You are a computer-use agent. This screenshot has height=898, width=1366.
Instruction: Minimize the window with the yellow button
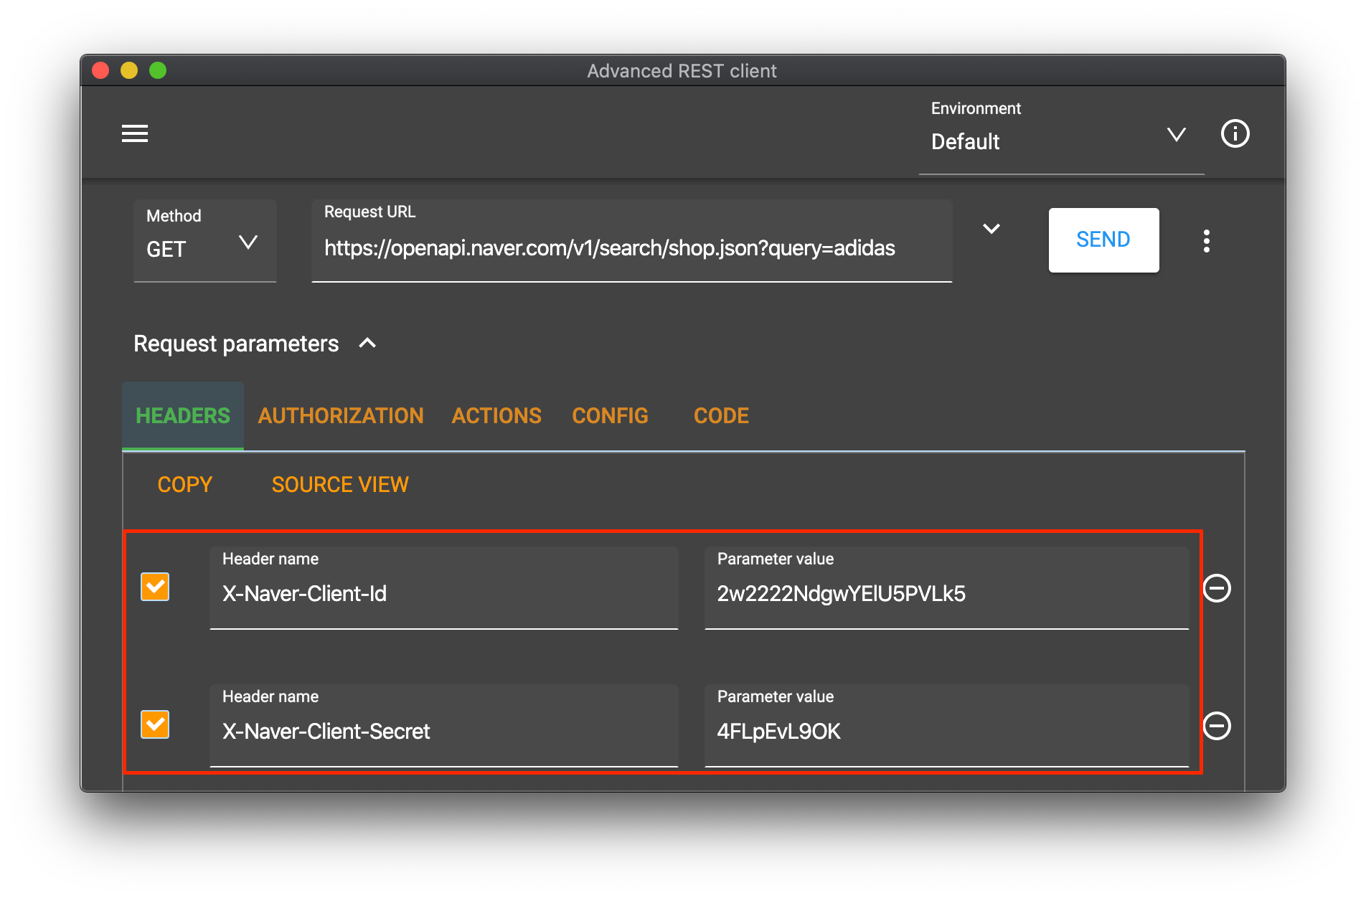pyautogui.click(x=129, y=70)
